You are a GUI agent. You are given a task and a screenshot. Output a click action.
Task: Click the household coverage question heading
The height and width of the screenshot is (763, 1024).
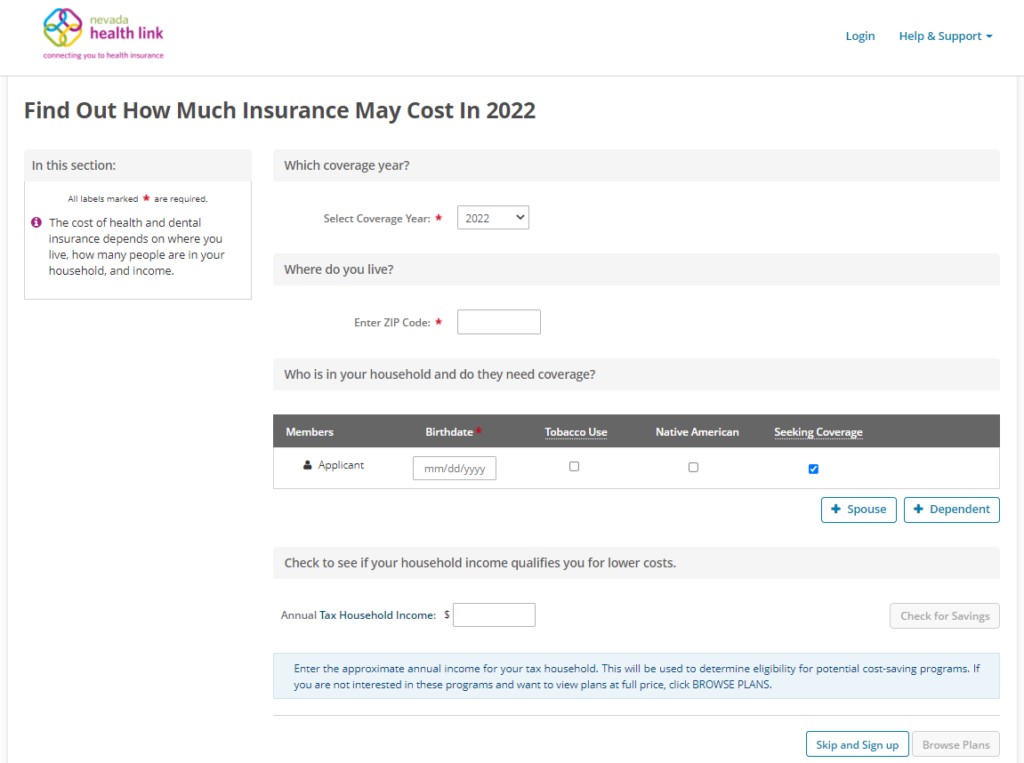(440, 374)
